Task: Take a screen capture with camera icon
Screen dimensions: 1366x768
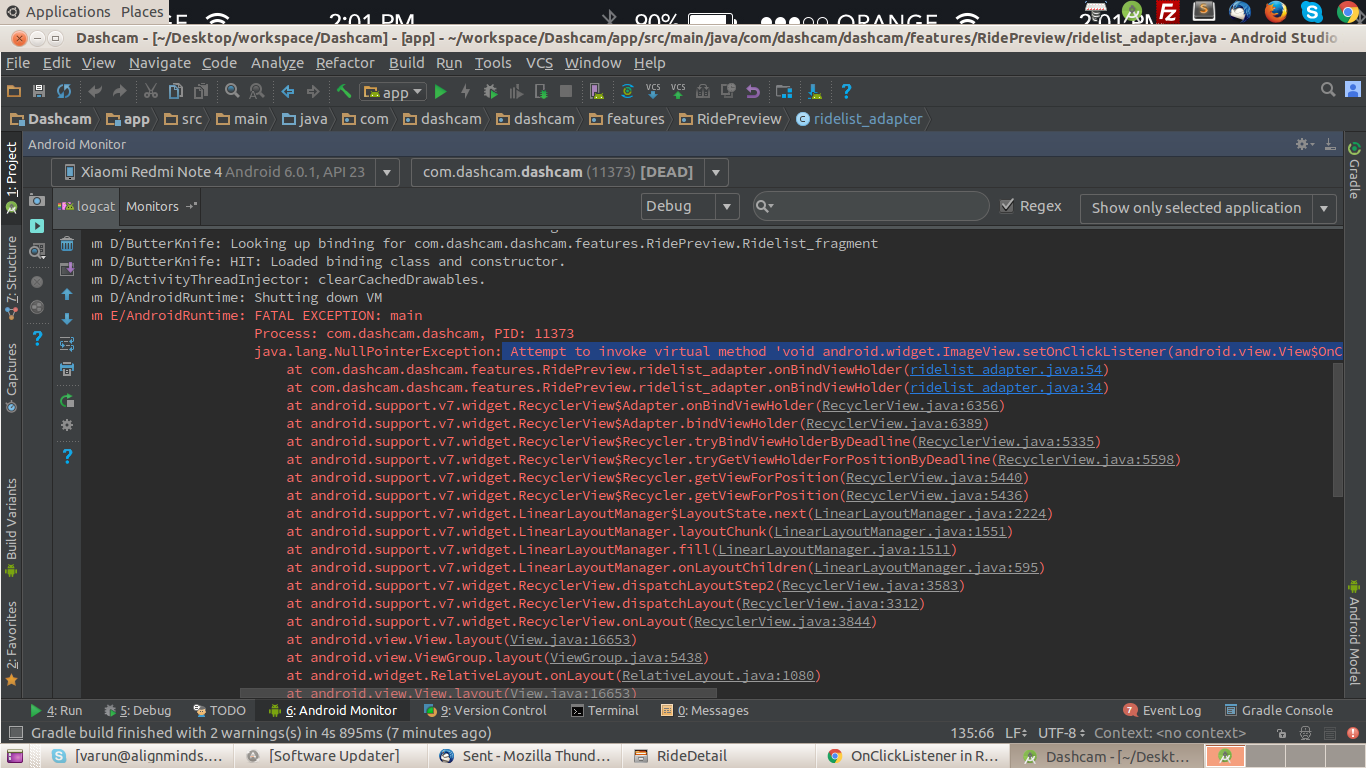Action: click(37, 200)
